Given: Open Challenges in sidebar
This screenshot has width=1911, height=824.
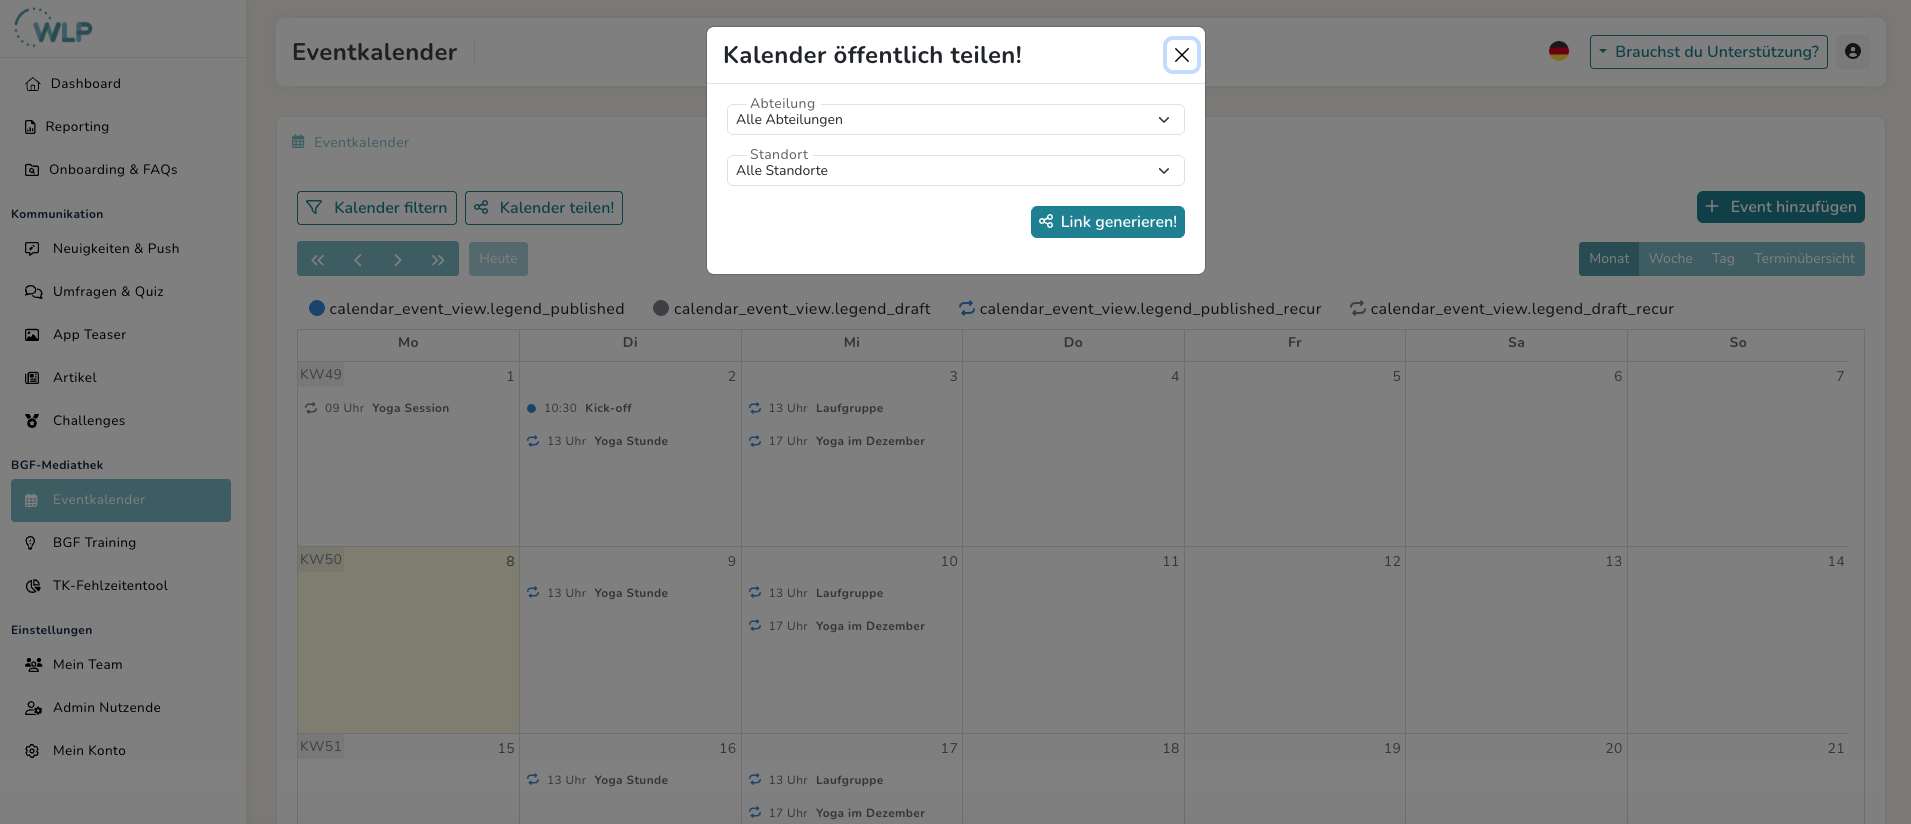Looking at the screenshot, I should pyautogui.click(x=89, y=421).
